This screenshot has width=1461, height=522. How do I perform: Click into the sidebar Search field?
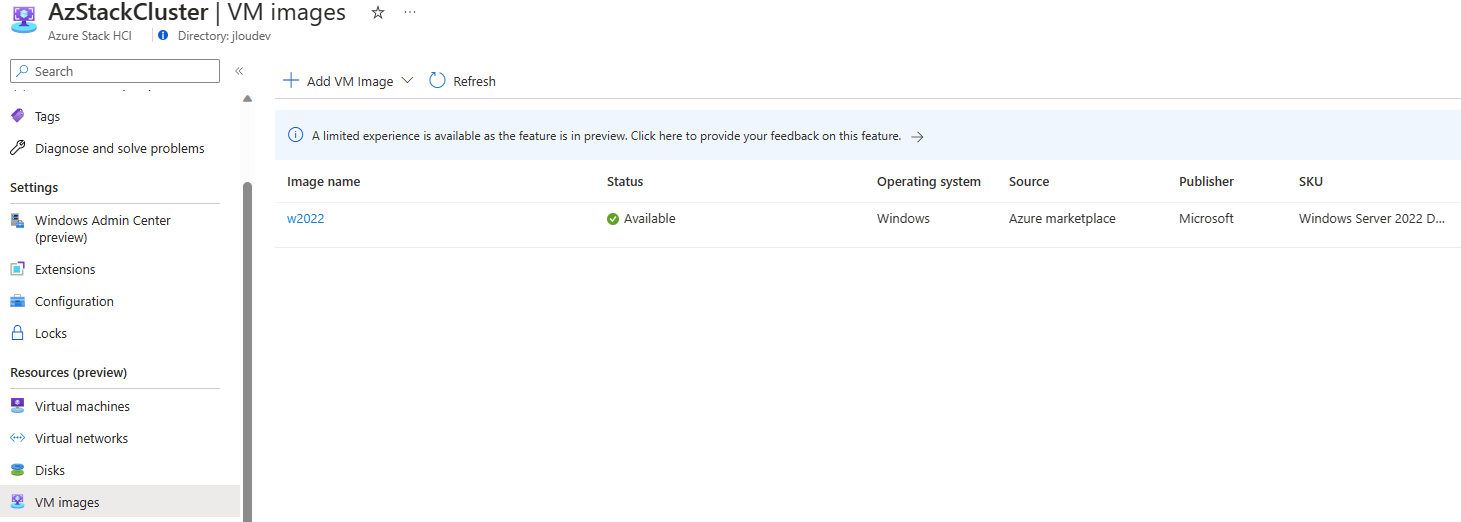pos(115,71)
